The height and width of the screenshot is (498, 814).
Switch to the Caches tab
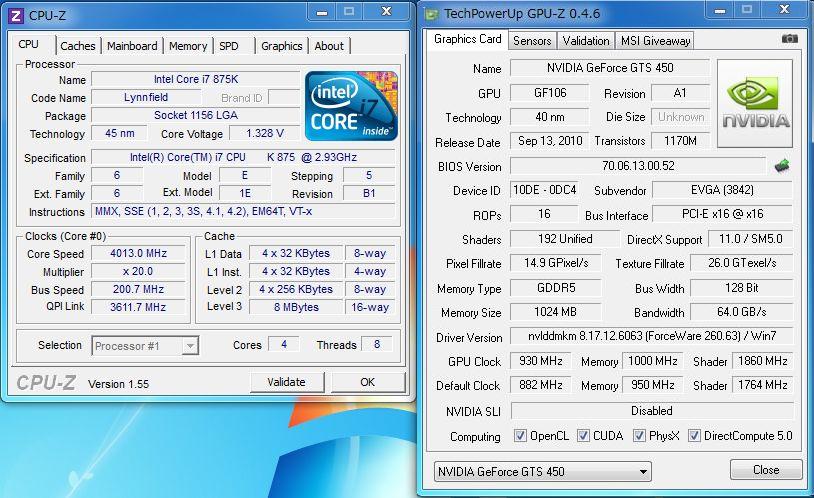pyautogui.click(x=78, y=46)
